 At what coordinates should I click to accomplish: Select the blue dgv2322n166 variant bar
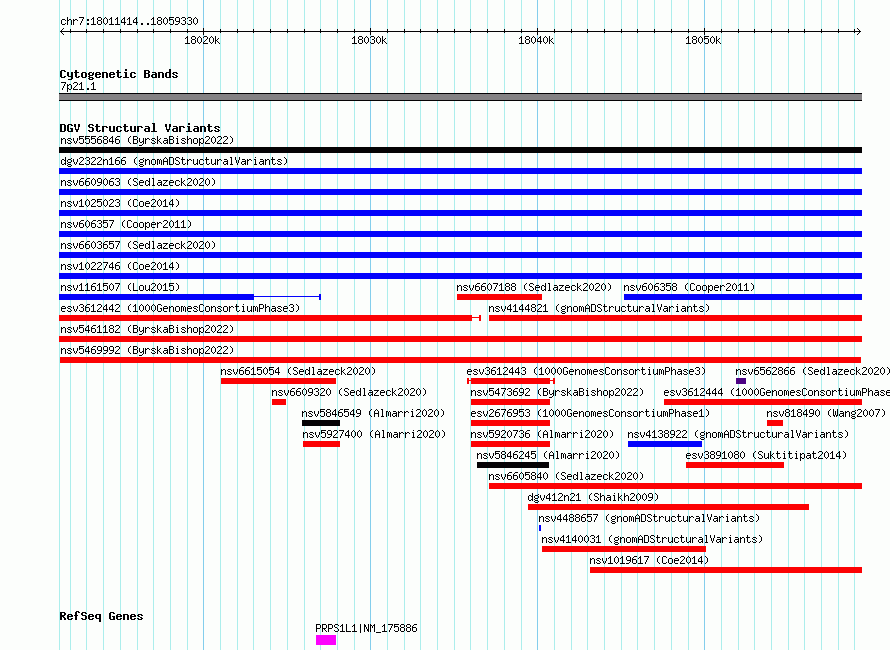(x=460, y=171)
